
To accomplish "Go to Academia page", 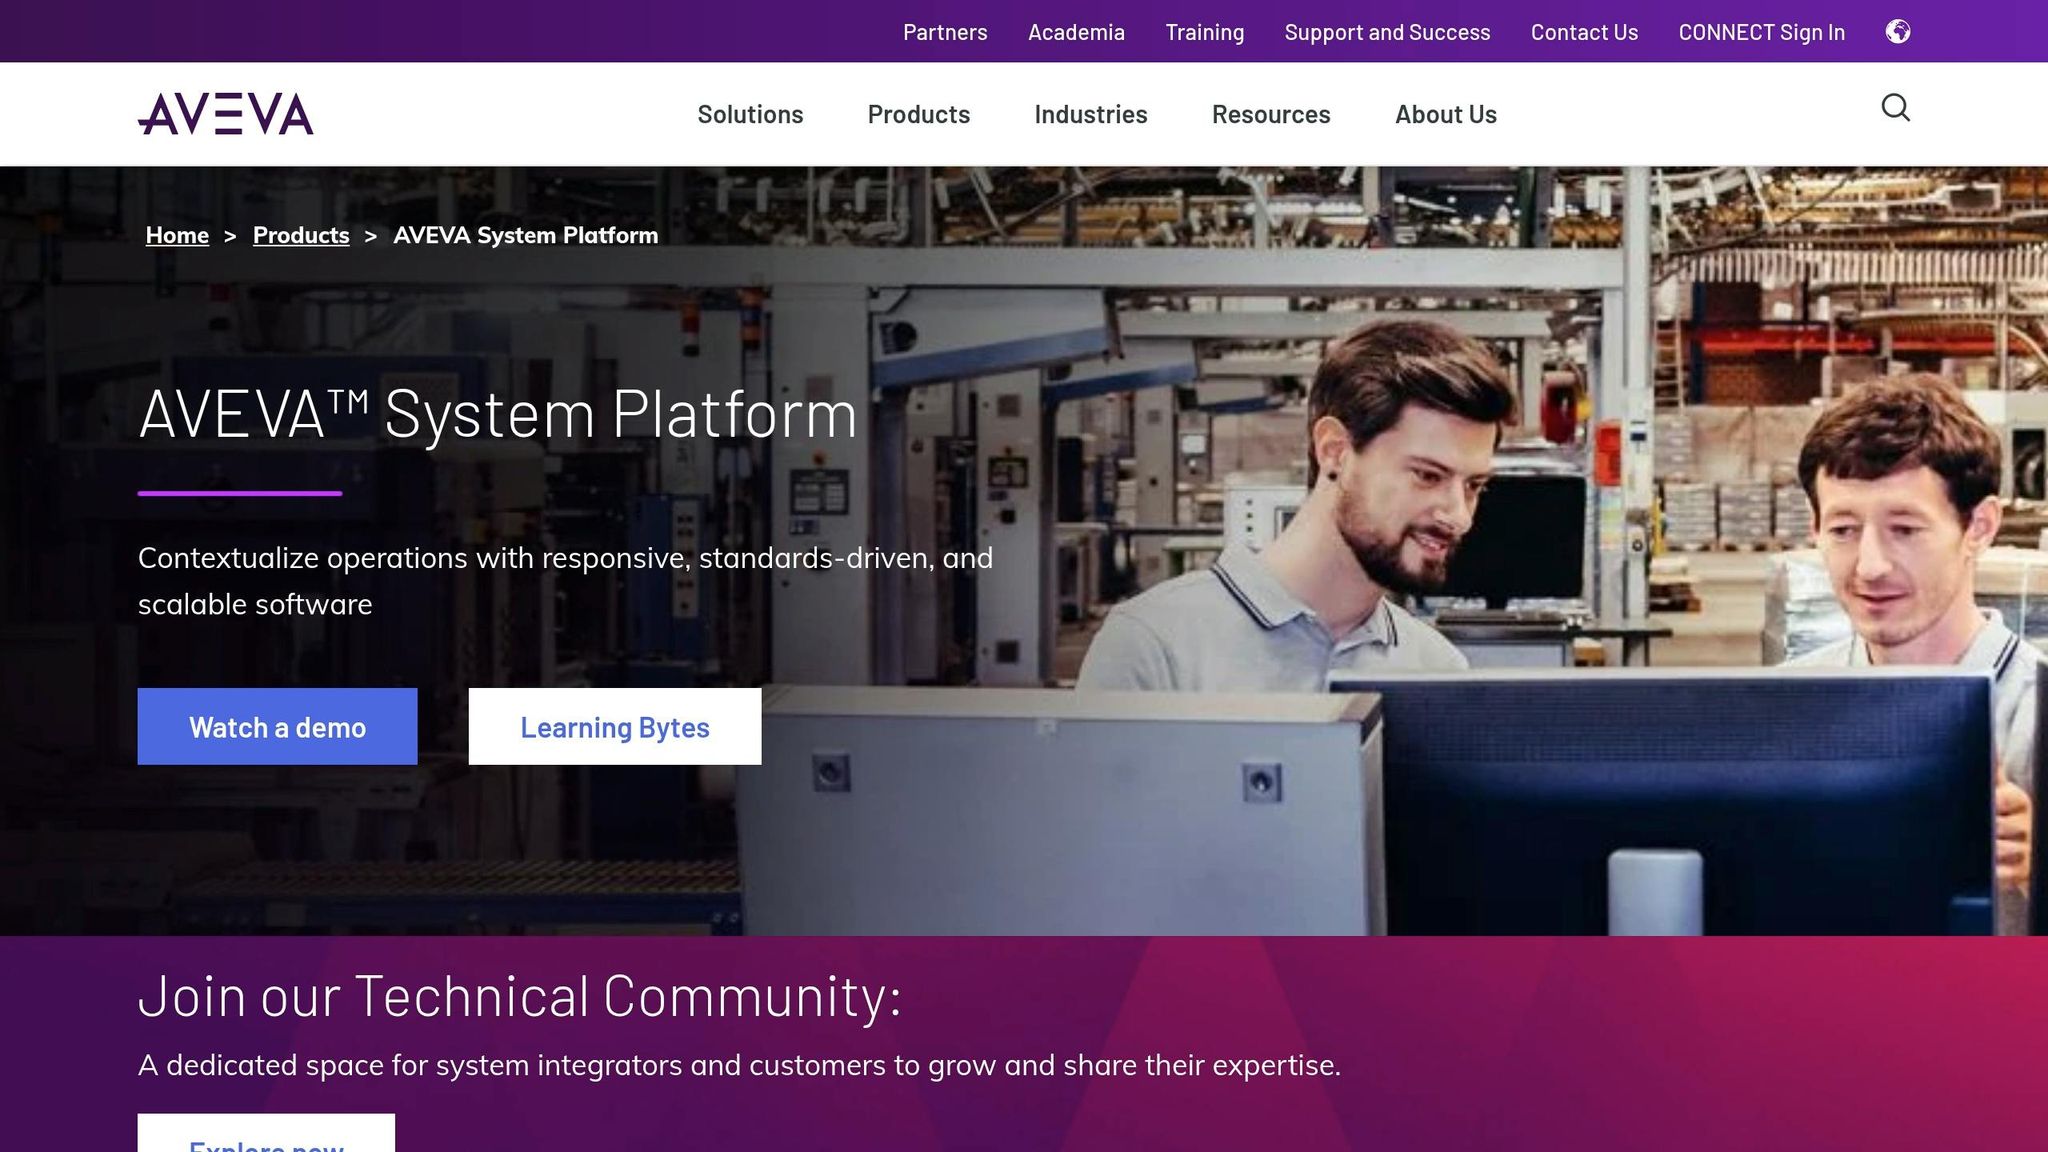I will coord(1076,32).
